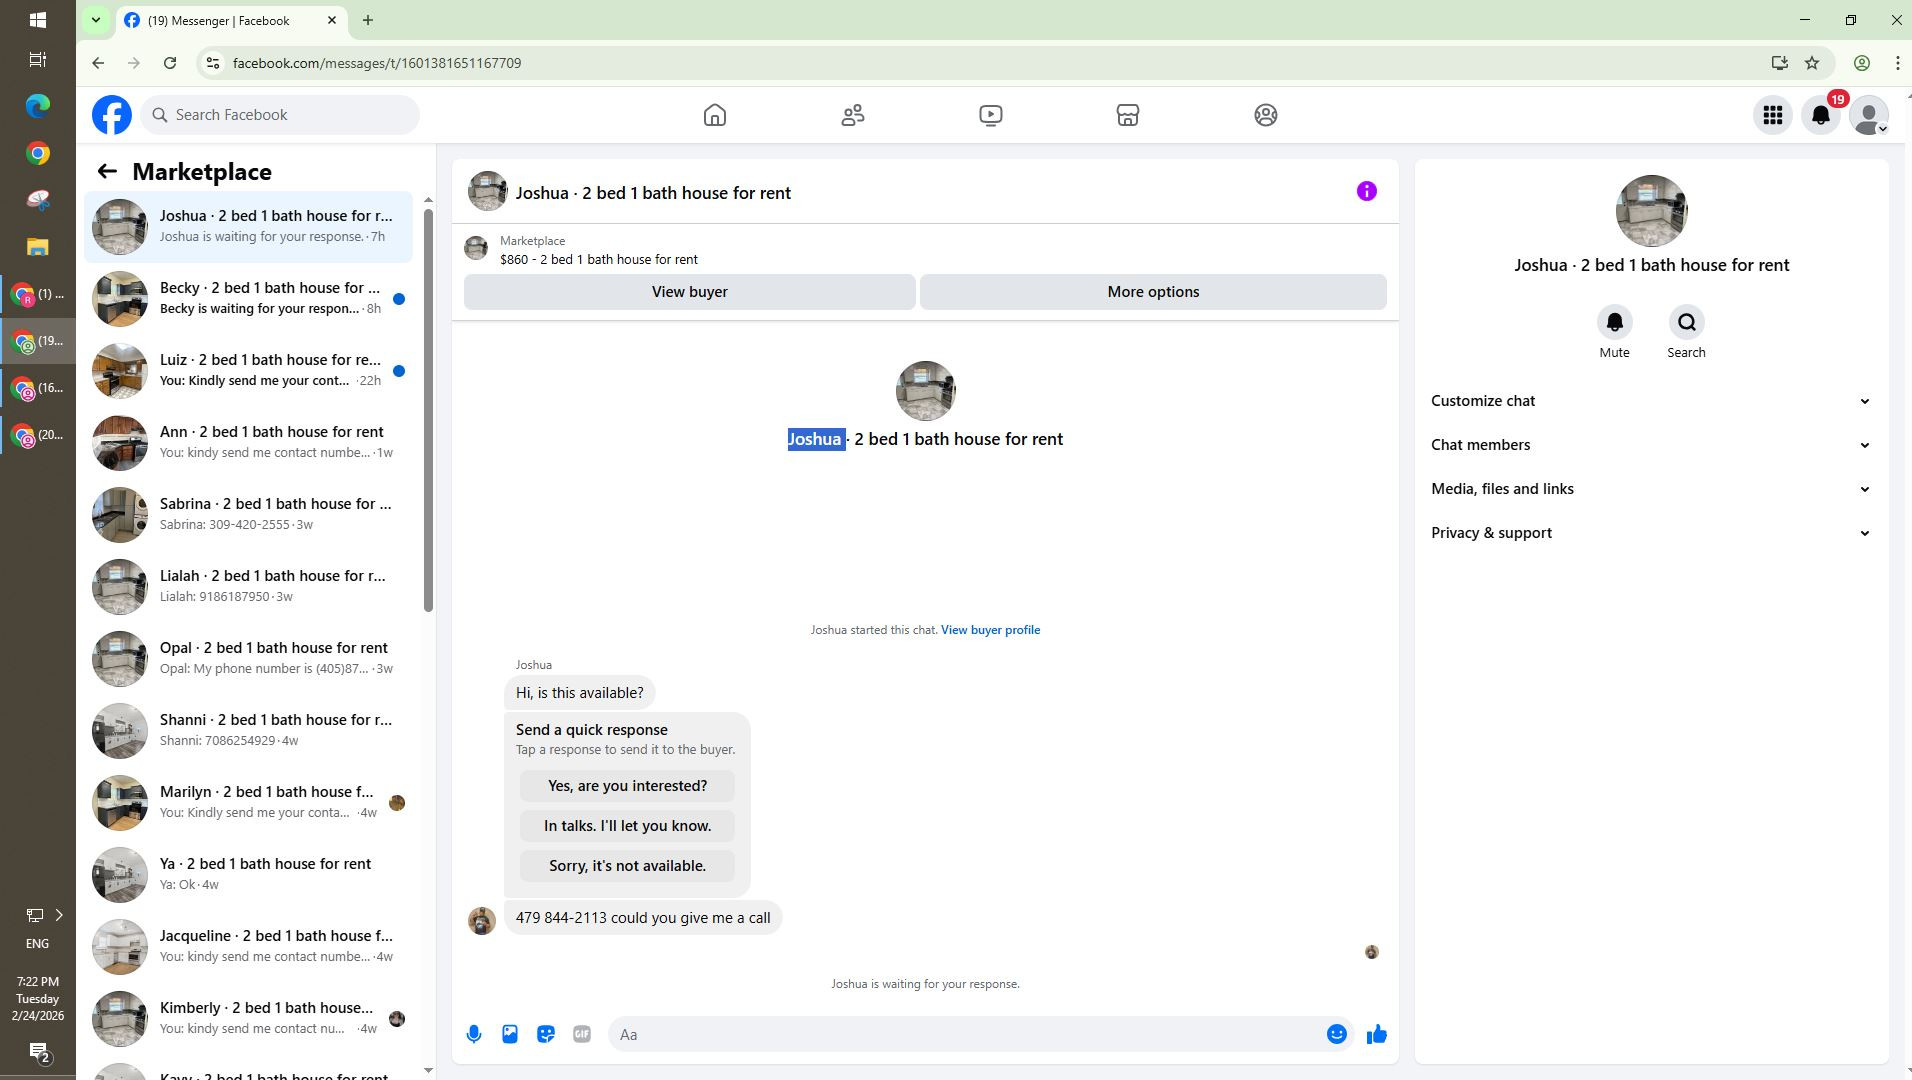Image resolution: width=1912 pixels, height=1080 pixels.
Task: Click the Messenger browser tab
Action: [x=232, y=20]
